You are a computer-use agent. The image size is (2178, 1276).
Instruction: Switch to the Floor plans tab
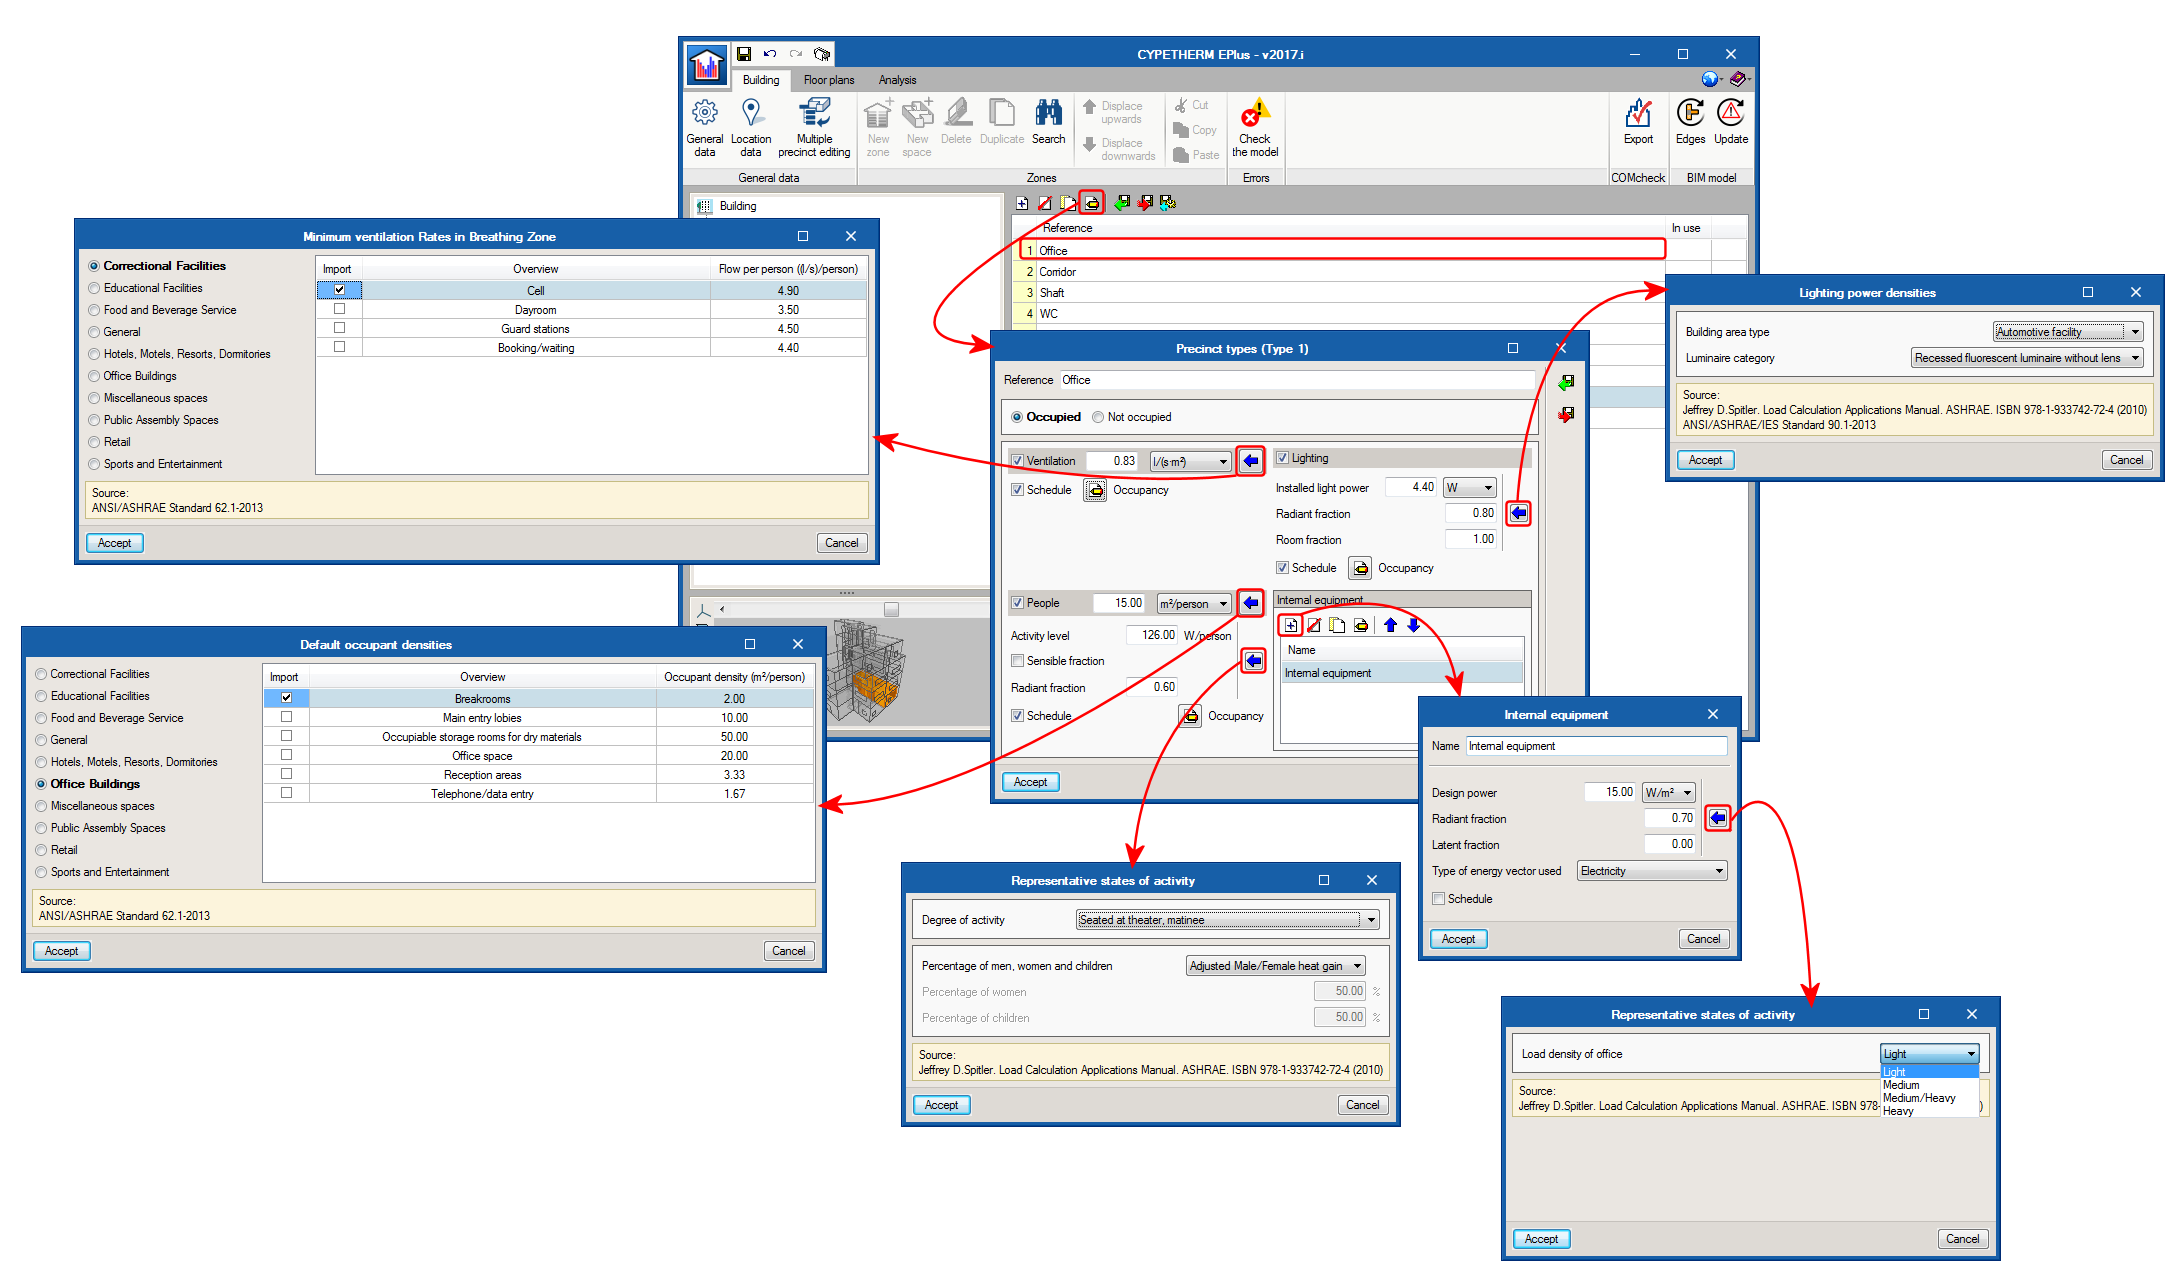click(828, 80)
